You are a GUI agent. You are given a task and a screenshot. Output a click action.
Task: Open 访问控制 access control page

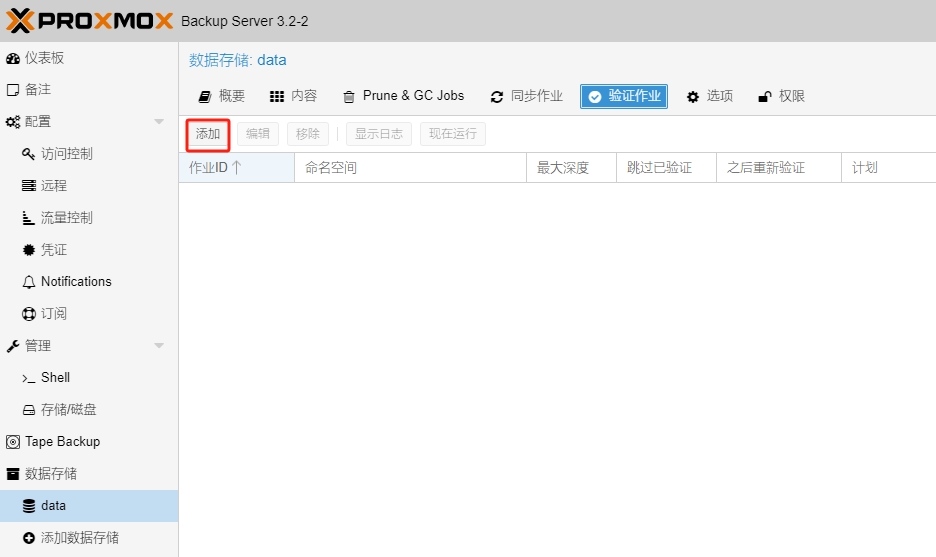pyautogui.click(x=66, y=153)
